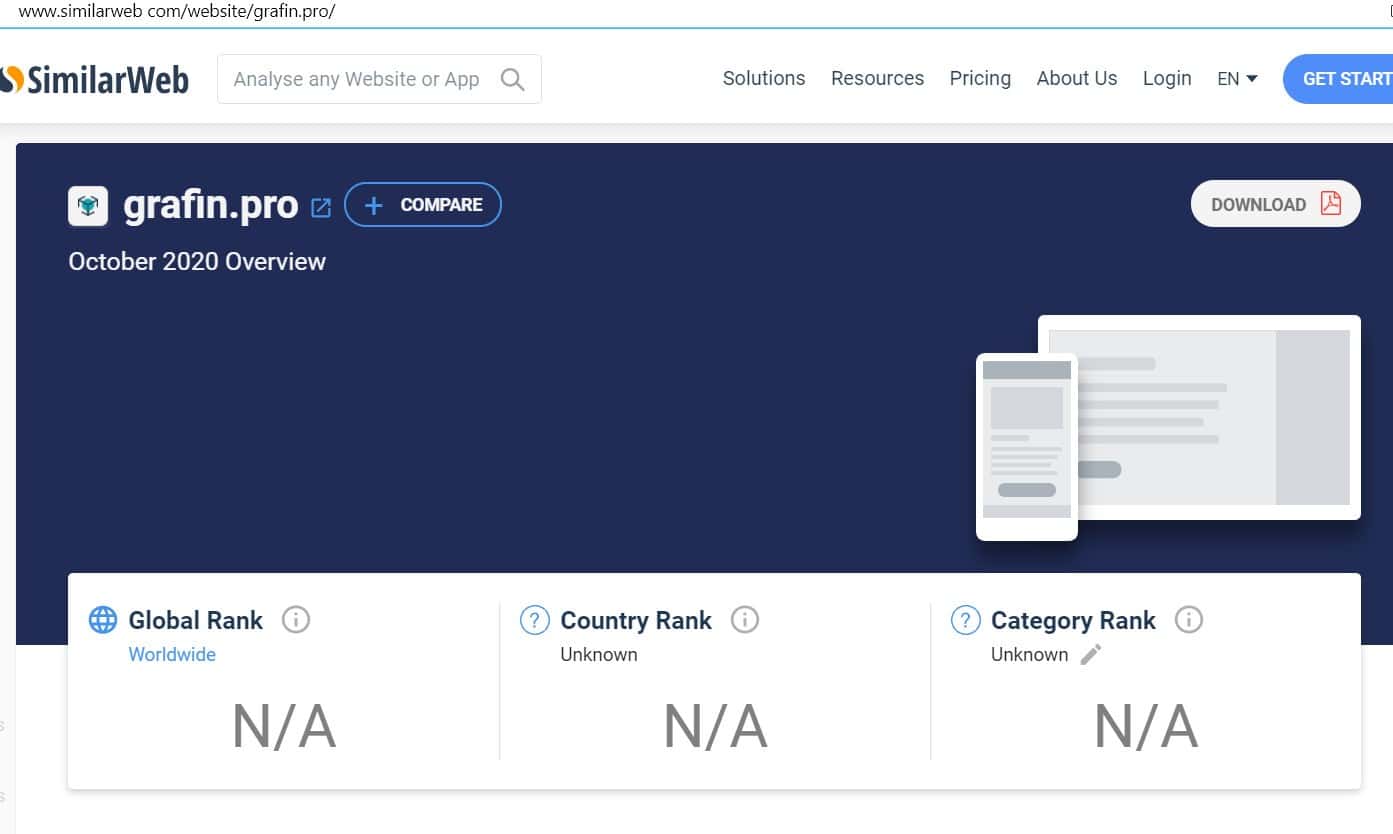Click the Country Rank info icon
The height and width of the screenshot is (834, 1393).
745,620
